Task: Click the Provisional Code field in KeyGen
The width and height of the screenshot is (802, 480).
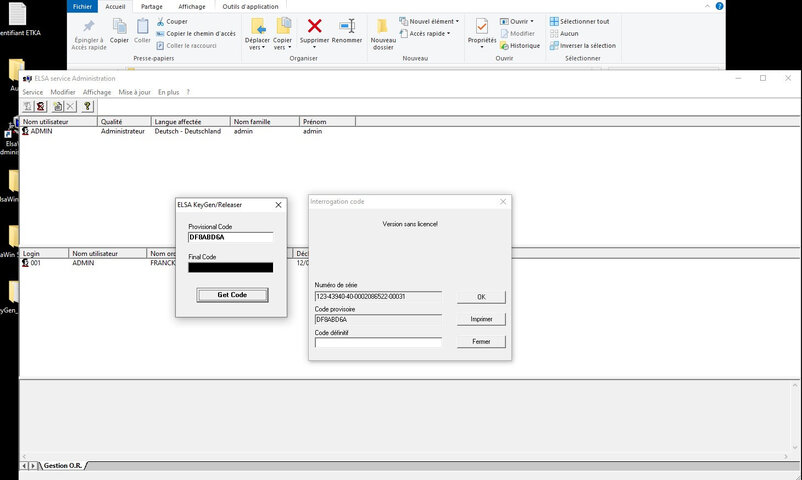Action: (231, 237)
